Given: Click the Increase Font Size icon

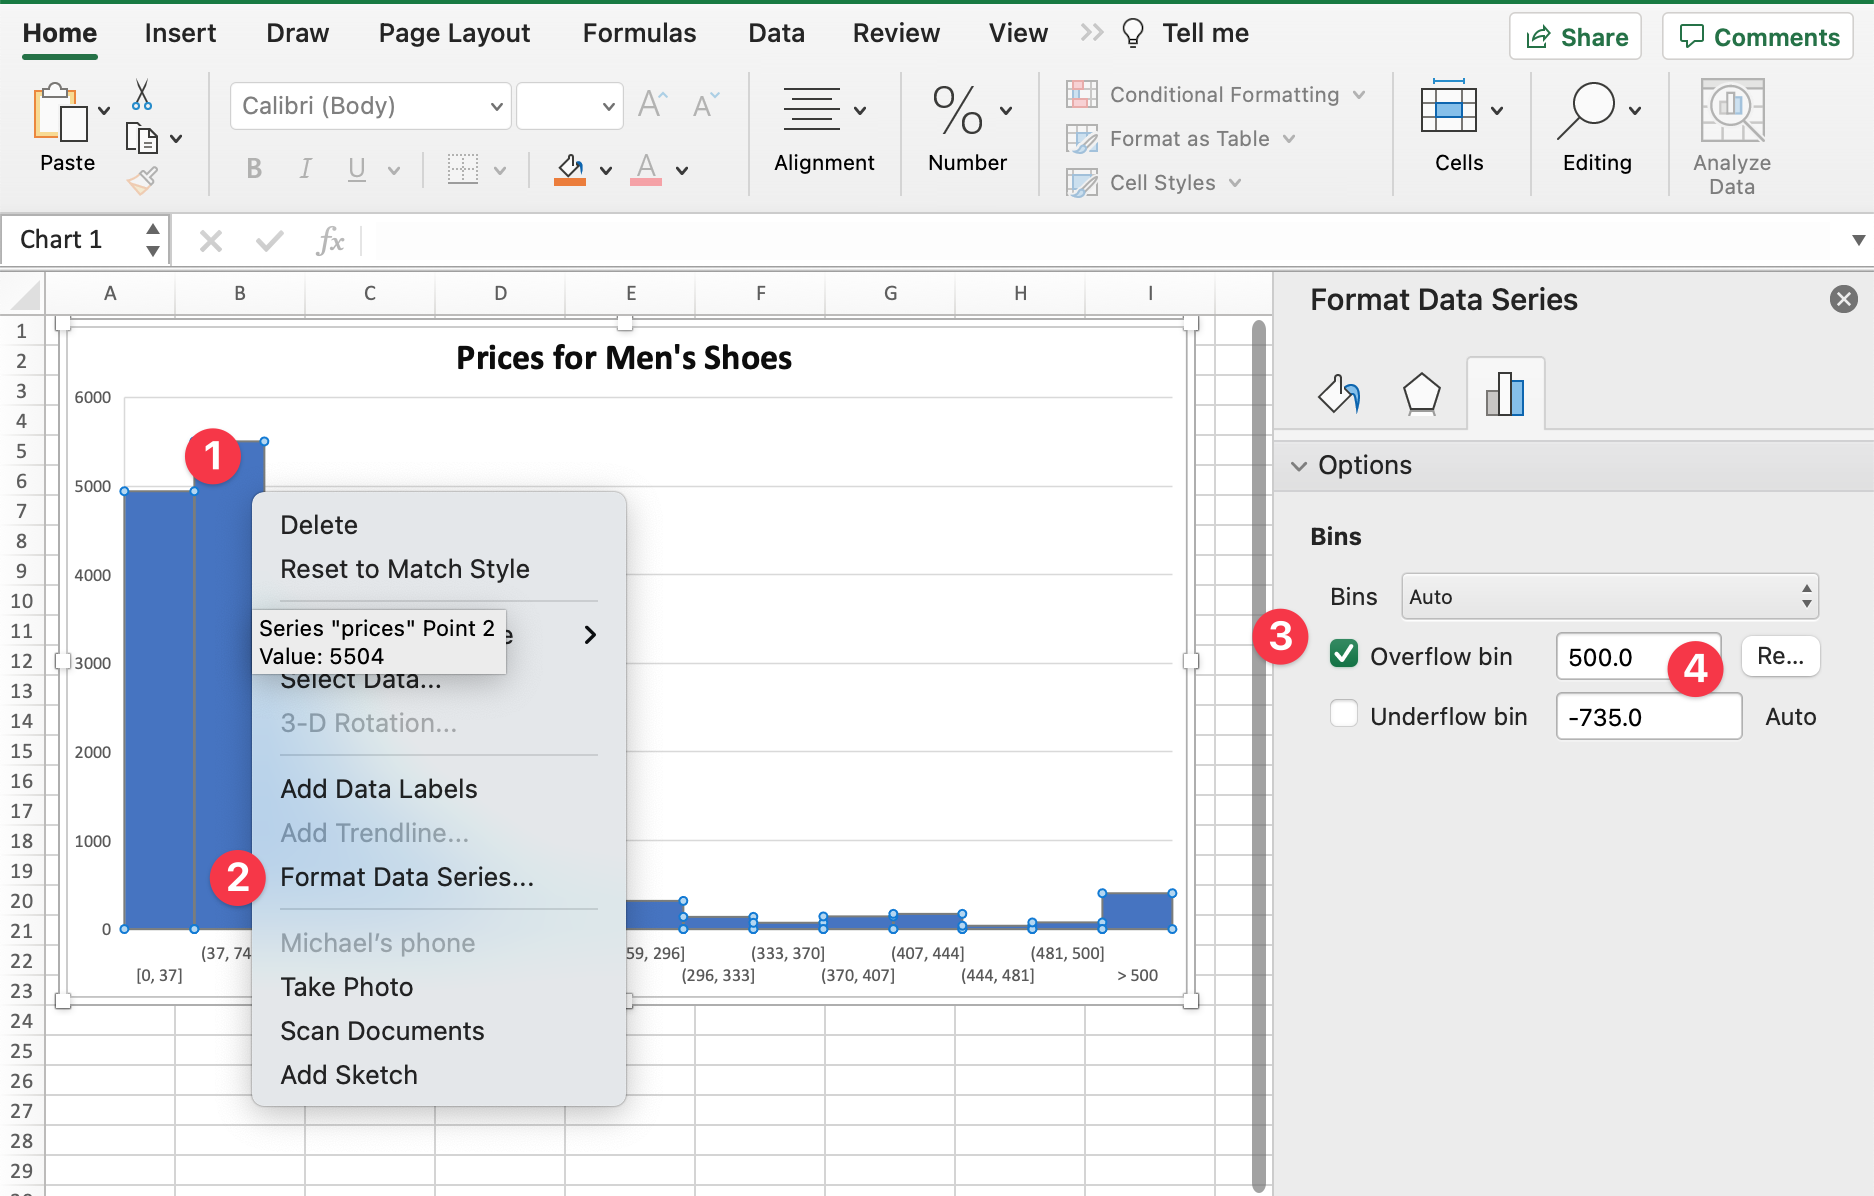Looking at the screenshot, I should coord(652,105).
